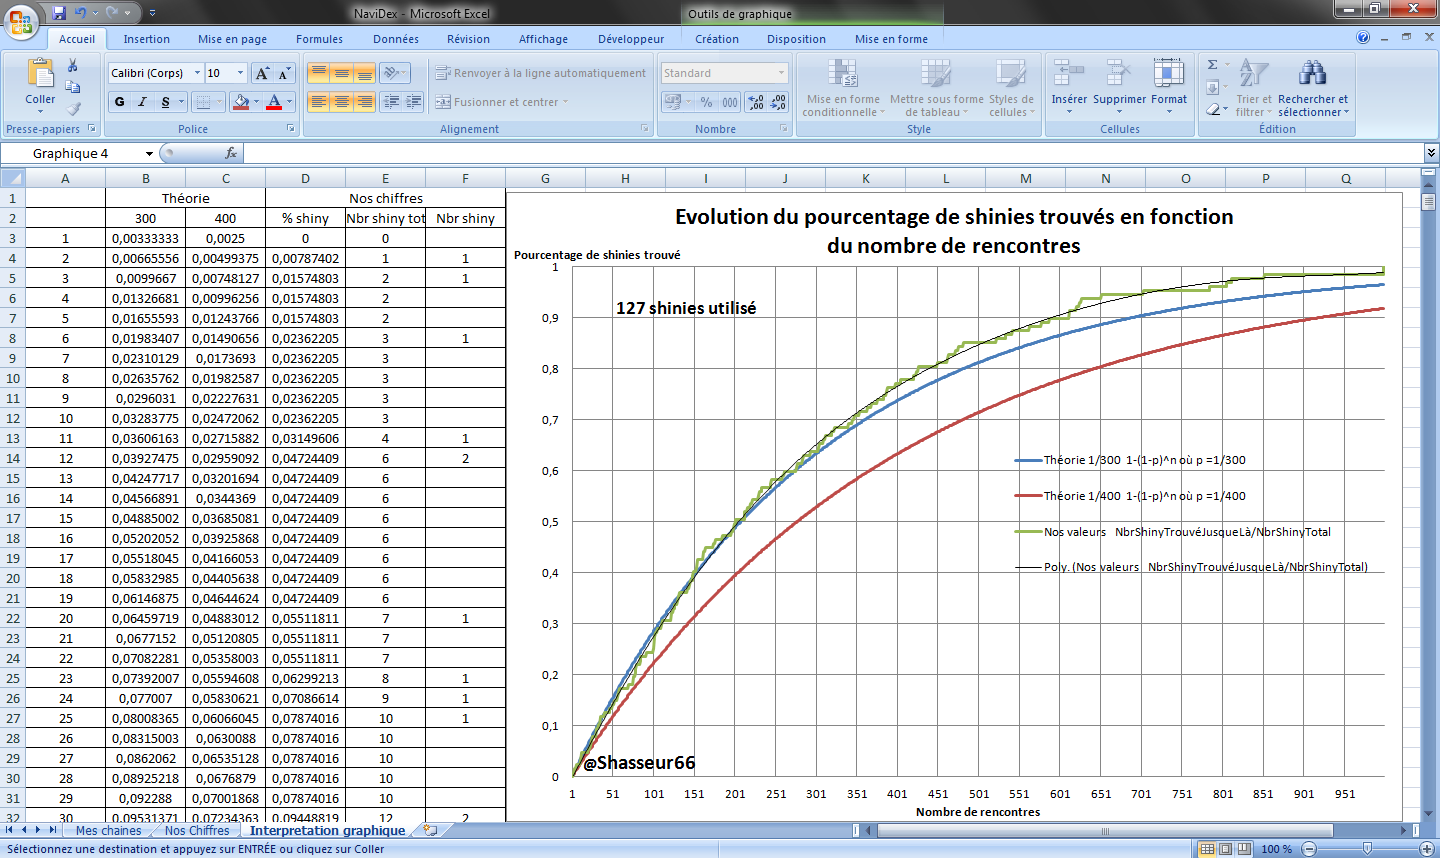Zoom in with the plus button
Viewport: 1440px width, 858px height.
(1427, 849)
